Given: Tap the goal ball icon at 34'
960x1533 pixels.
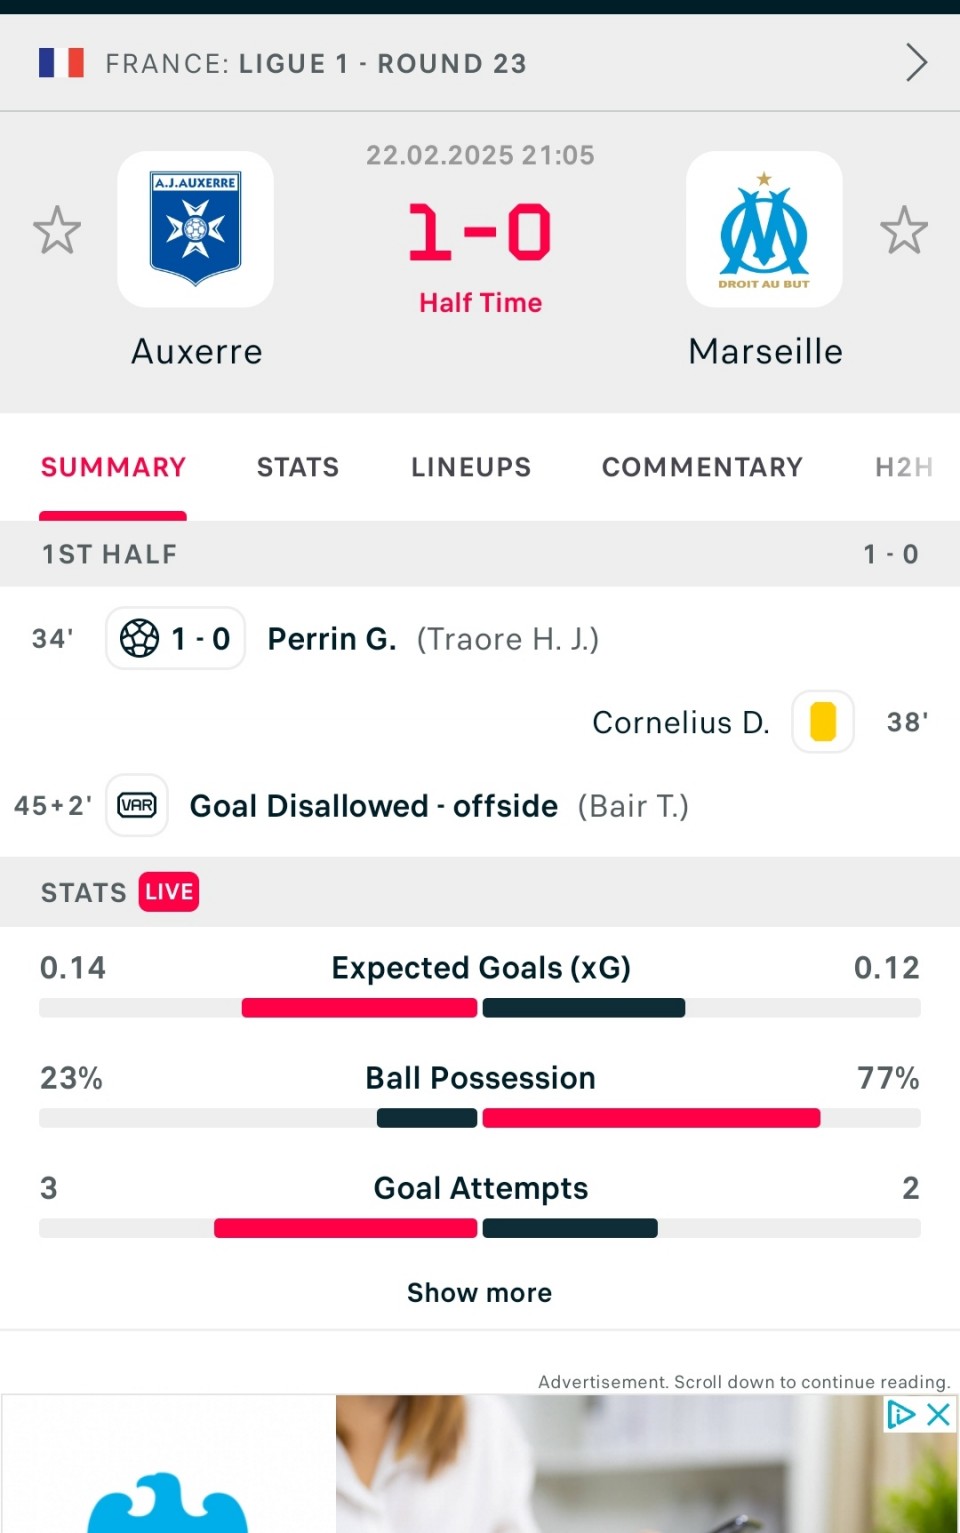Looking at the screenshot, I should point(139,638).
